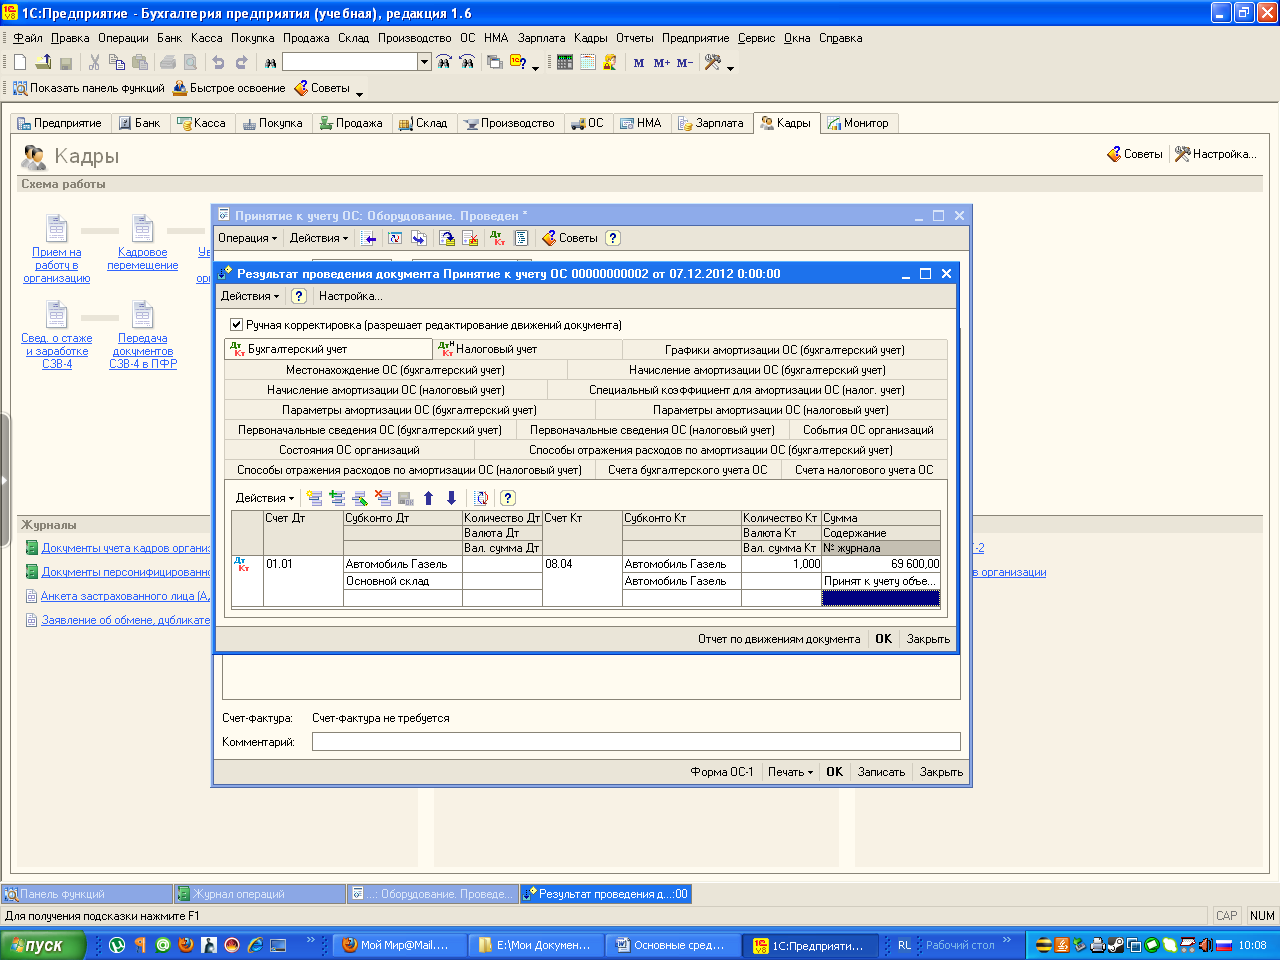1280x960 pixels.
Task: Open the calendar icon in main toolbar
Action: coord(588,62)
